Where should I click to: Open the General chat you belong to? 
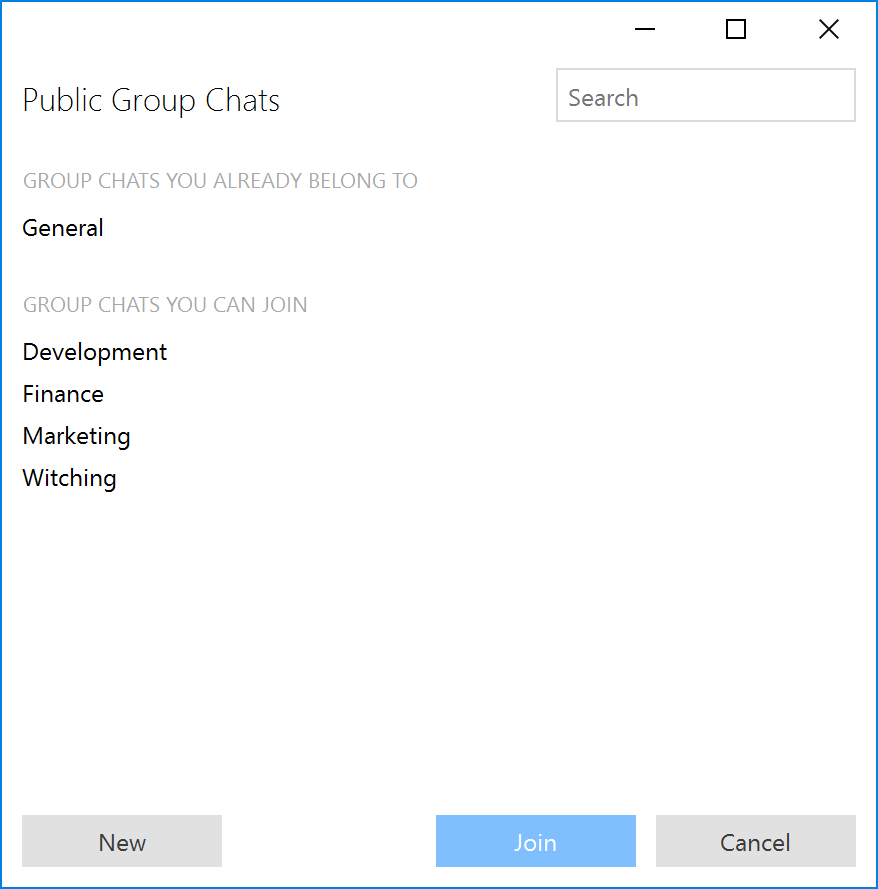[x=63, y=228]
